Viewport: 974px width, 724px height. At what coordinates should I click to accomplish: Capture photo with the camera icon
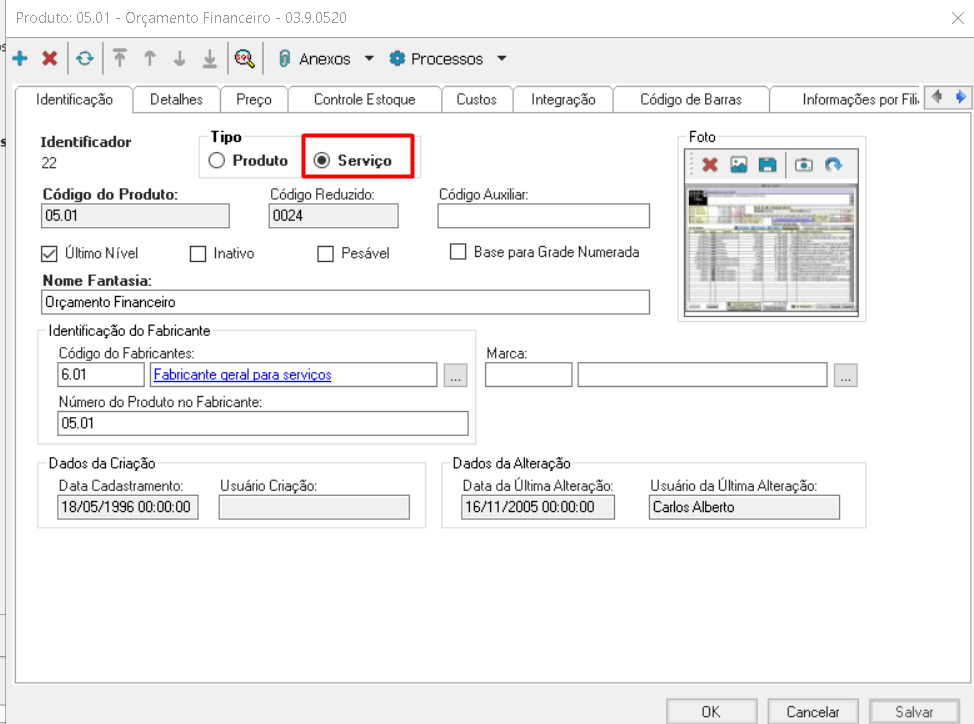(804, 165)
